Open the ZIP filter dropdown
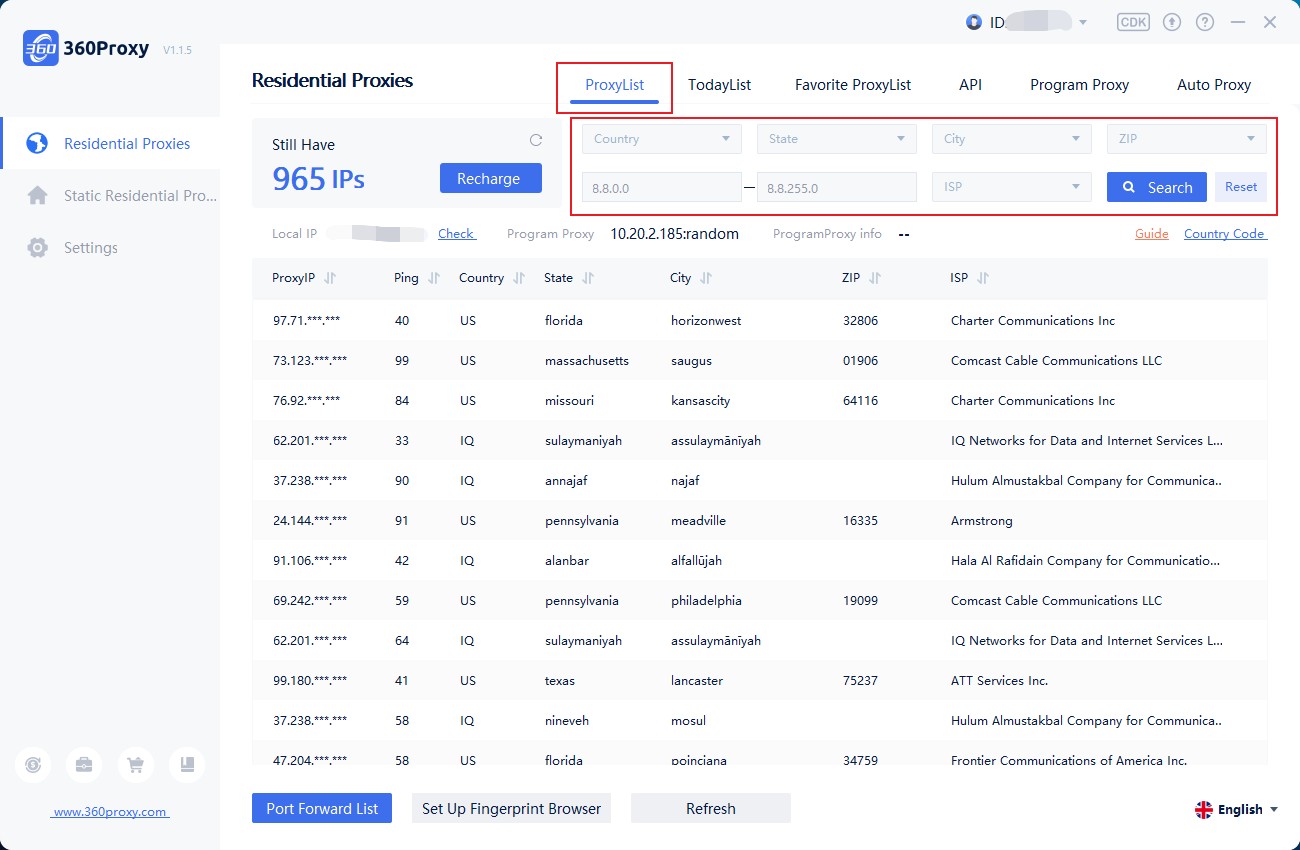This screenshot has height=850, width=1300. pyautogui.click(x=1187, y=139)
